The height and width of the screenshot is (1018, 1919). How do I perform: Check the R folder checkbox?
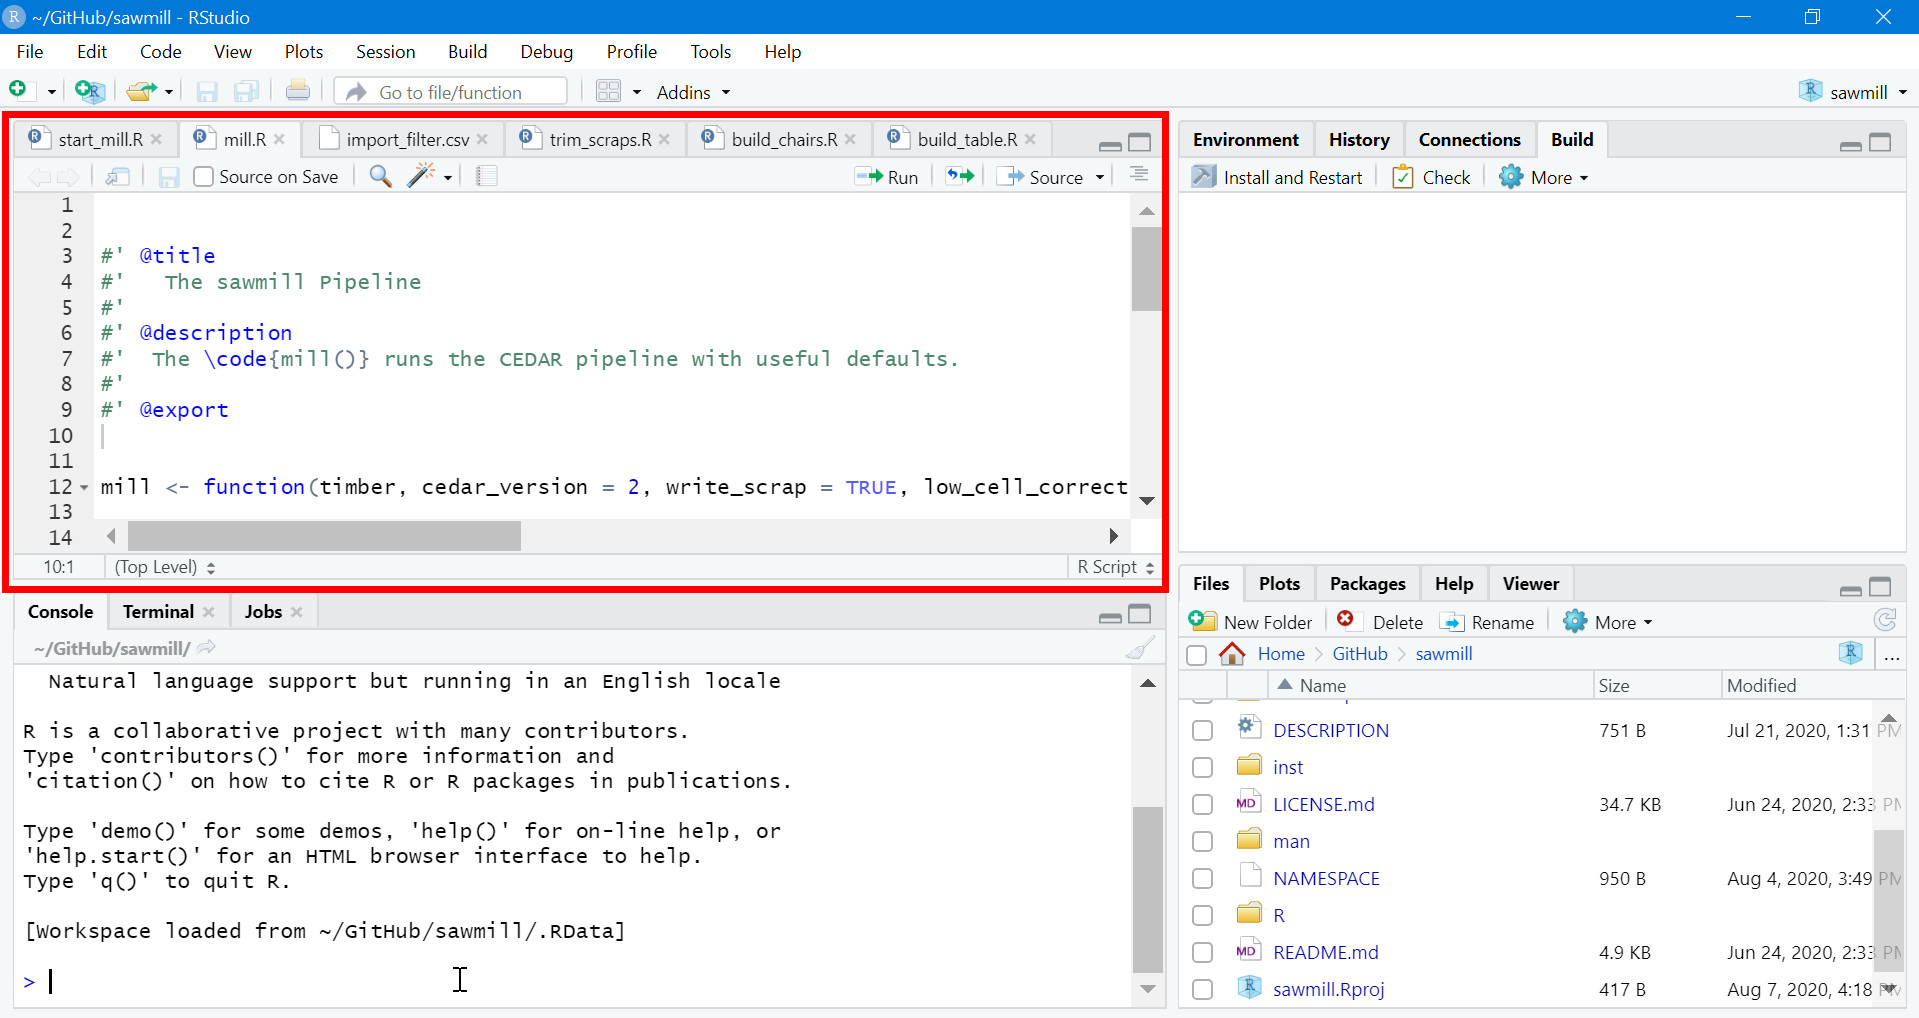coord(1203,916)
